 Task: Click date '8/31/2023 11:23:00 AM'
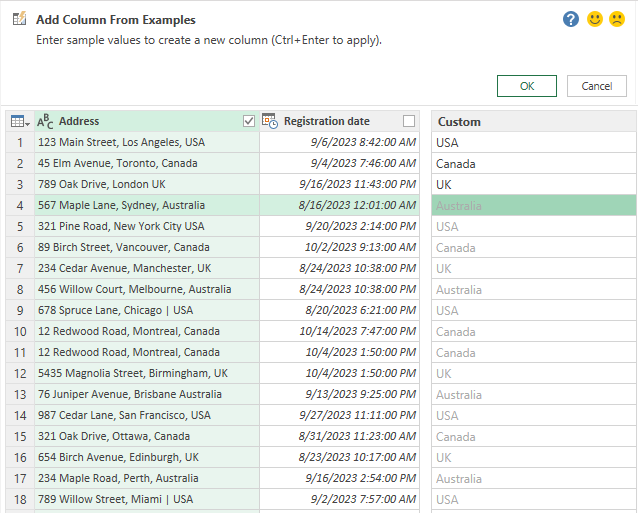(339, 437)
